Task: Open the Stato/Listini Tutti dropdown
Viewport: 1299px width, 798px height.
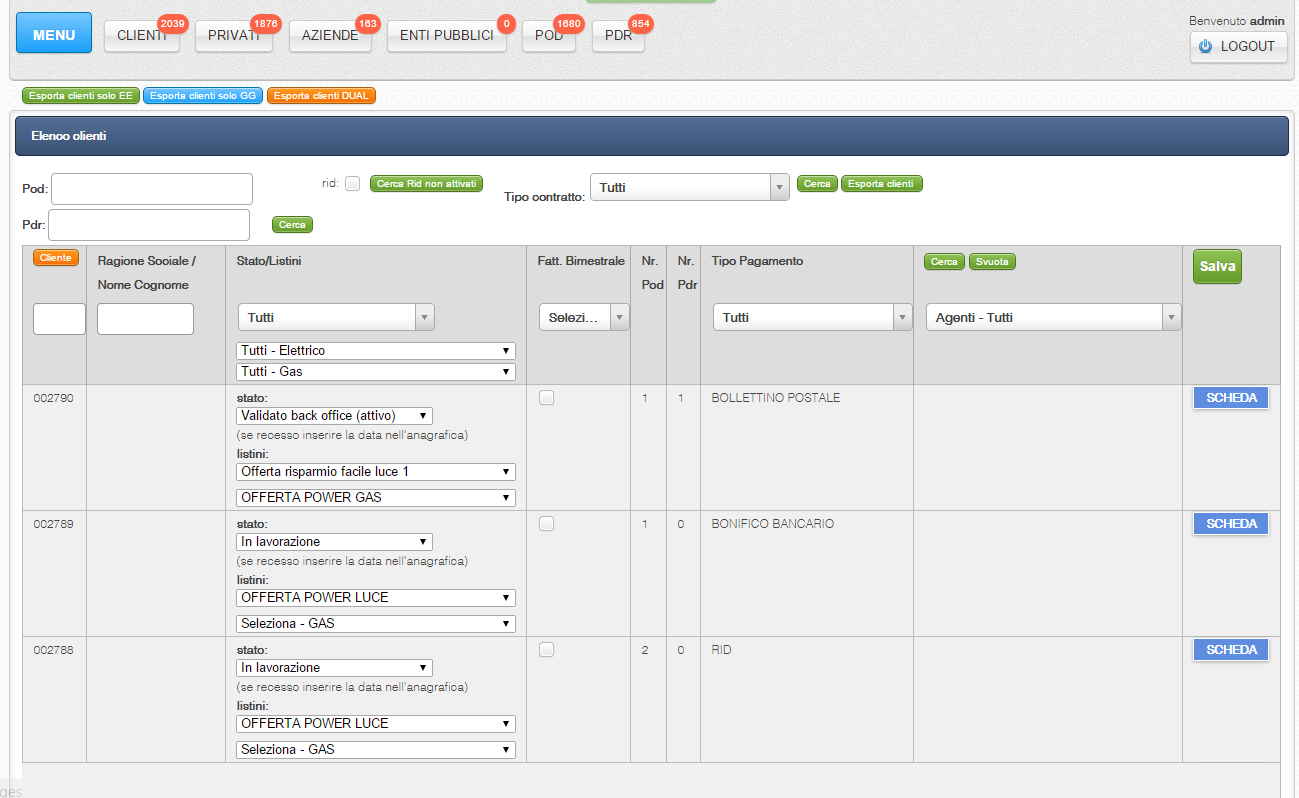Action: pos(336,317)
